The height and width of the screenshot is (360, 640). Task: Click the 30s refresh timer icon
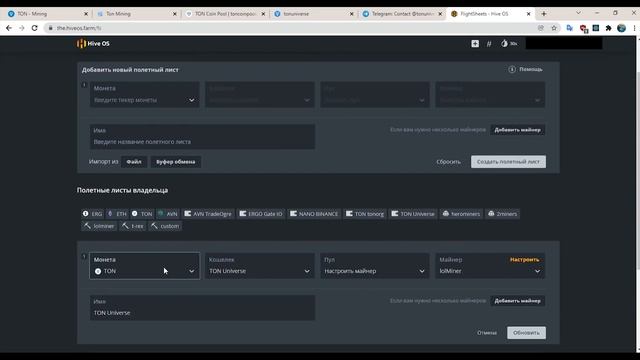(509, 44)
